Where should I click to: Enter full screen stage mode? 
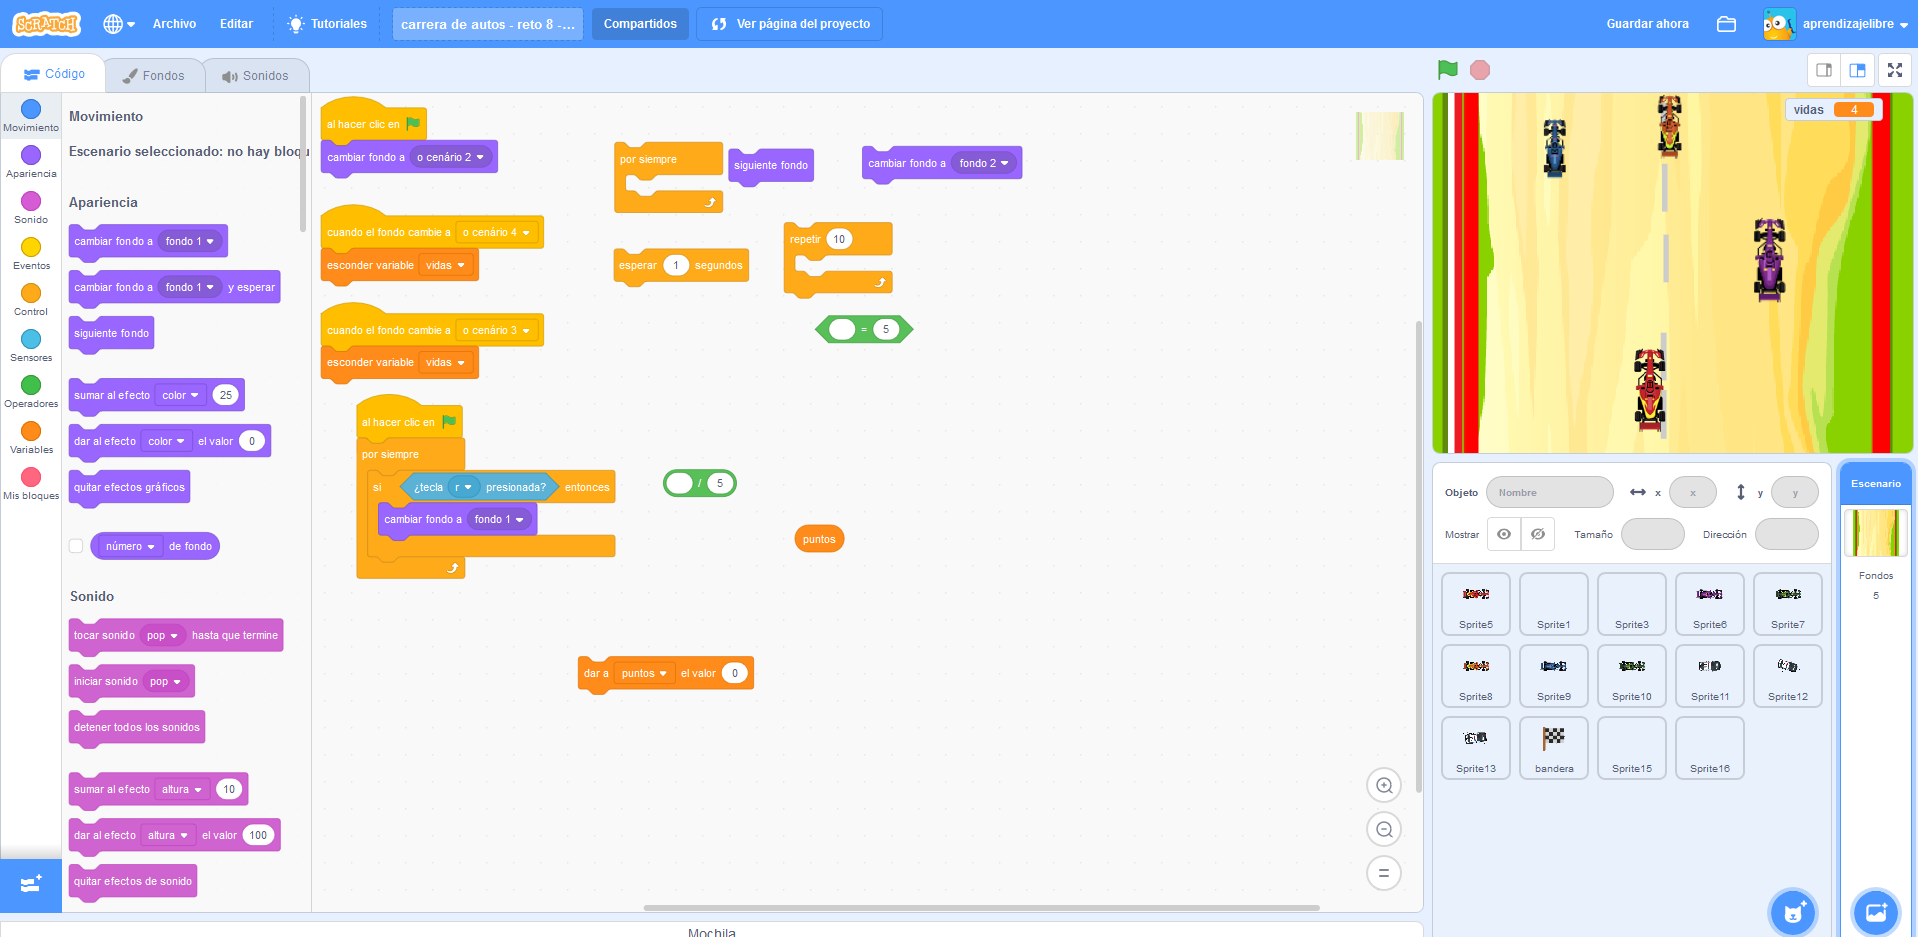point(1894,70)
